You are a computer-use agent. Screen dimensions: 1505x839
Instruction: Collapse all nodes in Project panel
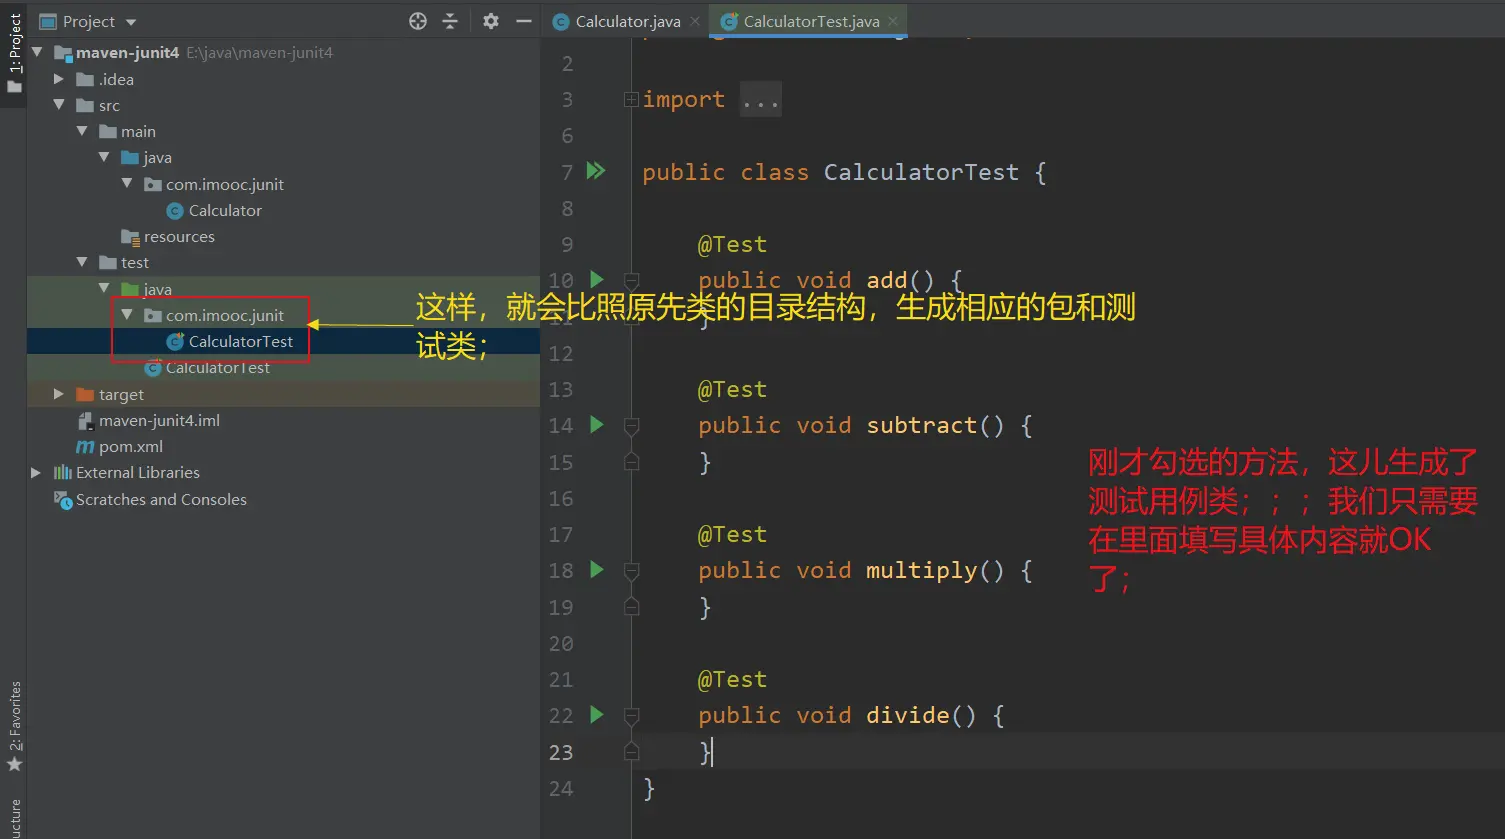(450, 21)
